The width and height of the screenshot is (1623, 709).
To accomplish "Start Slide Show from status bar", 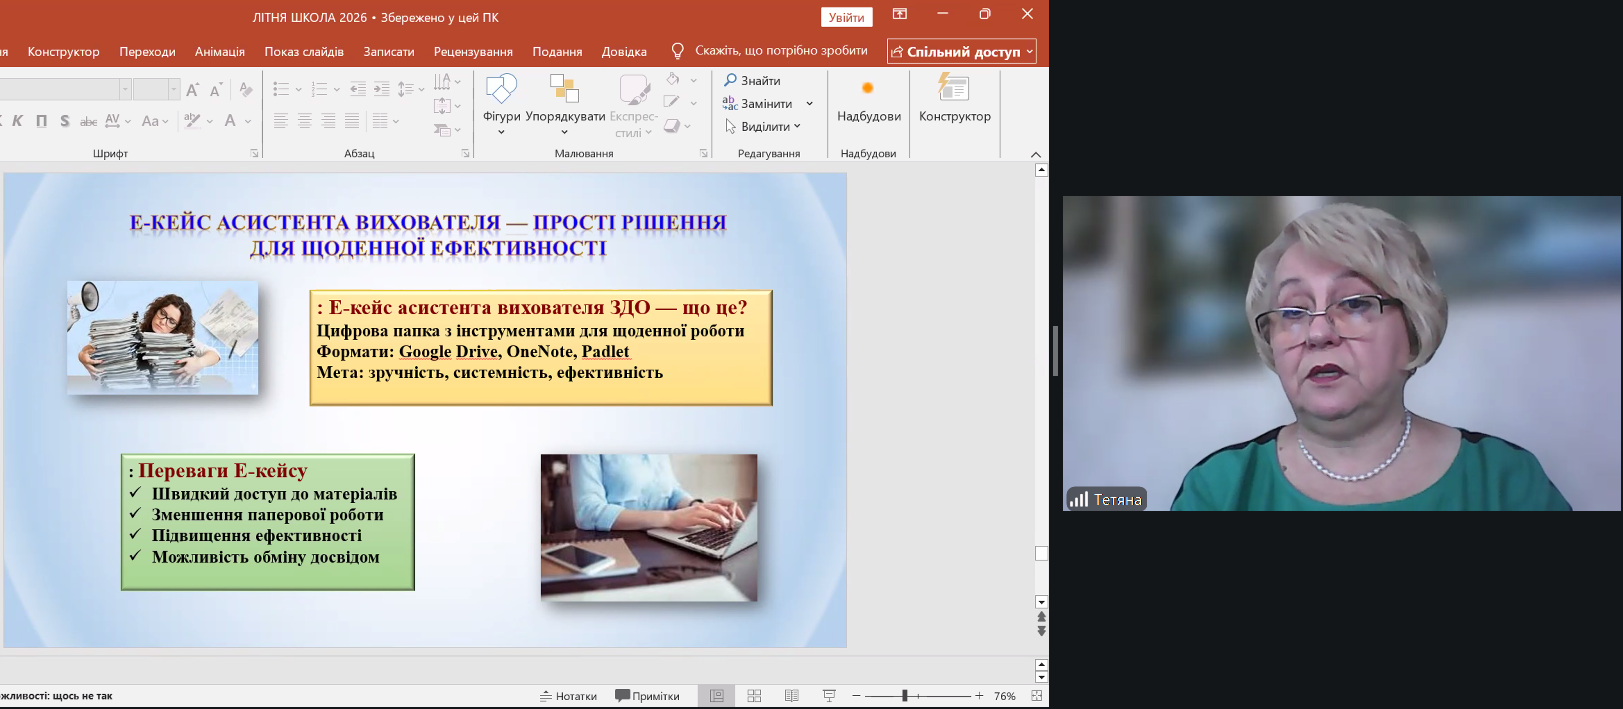I will tap(829, 696).
